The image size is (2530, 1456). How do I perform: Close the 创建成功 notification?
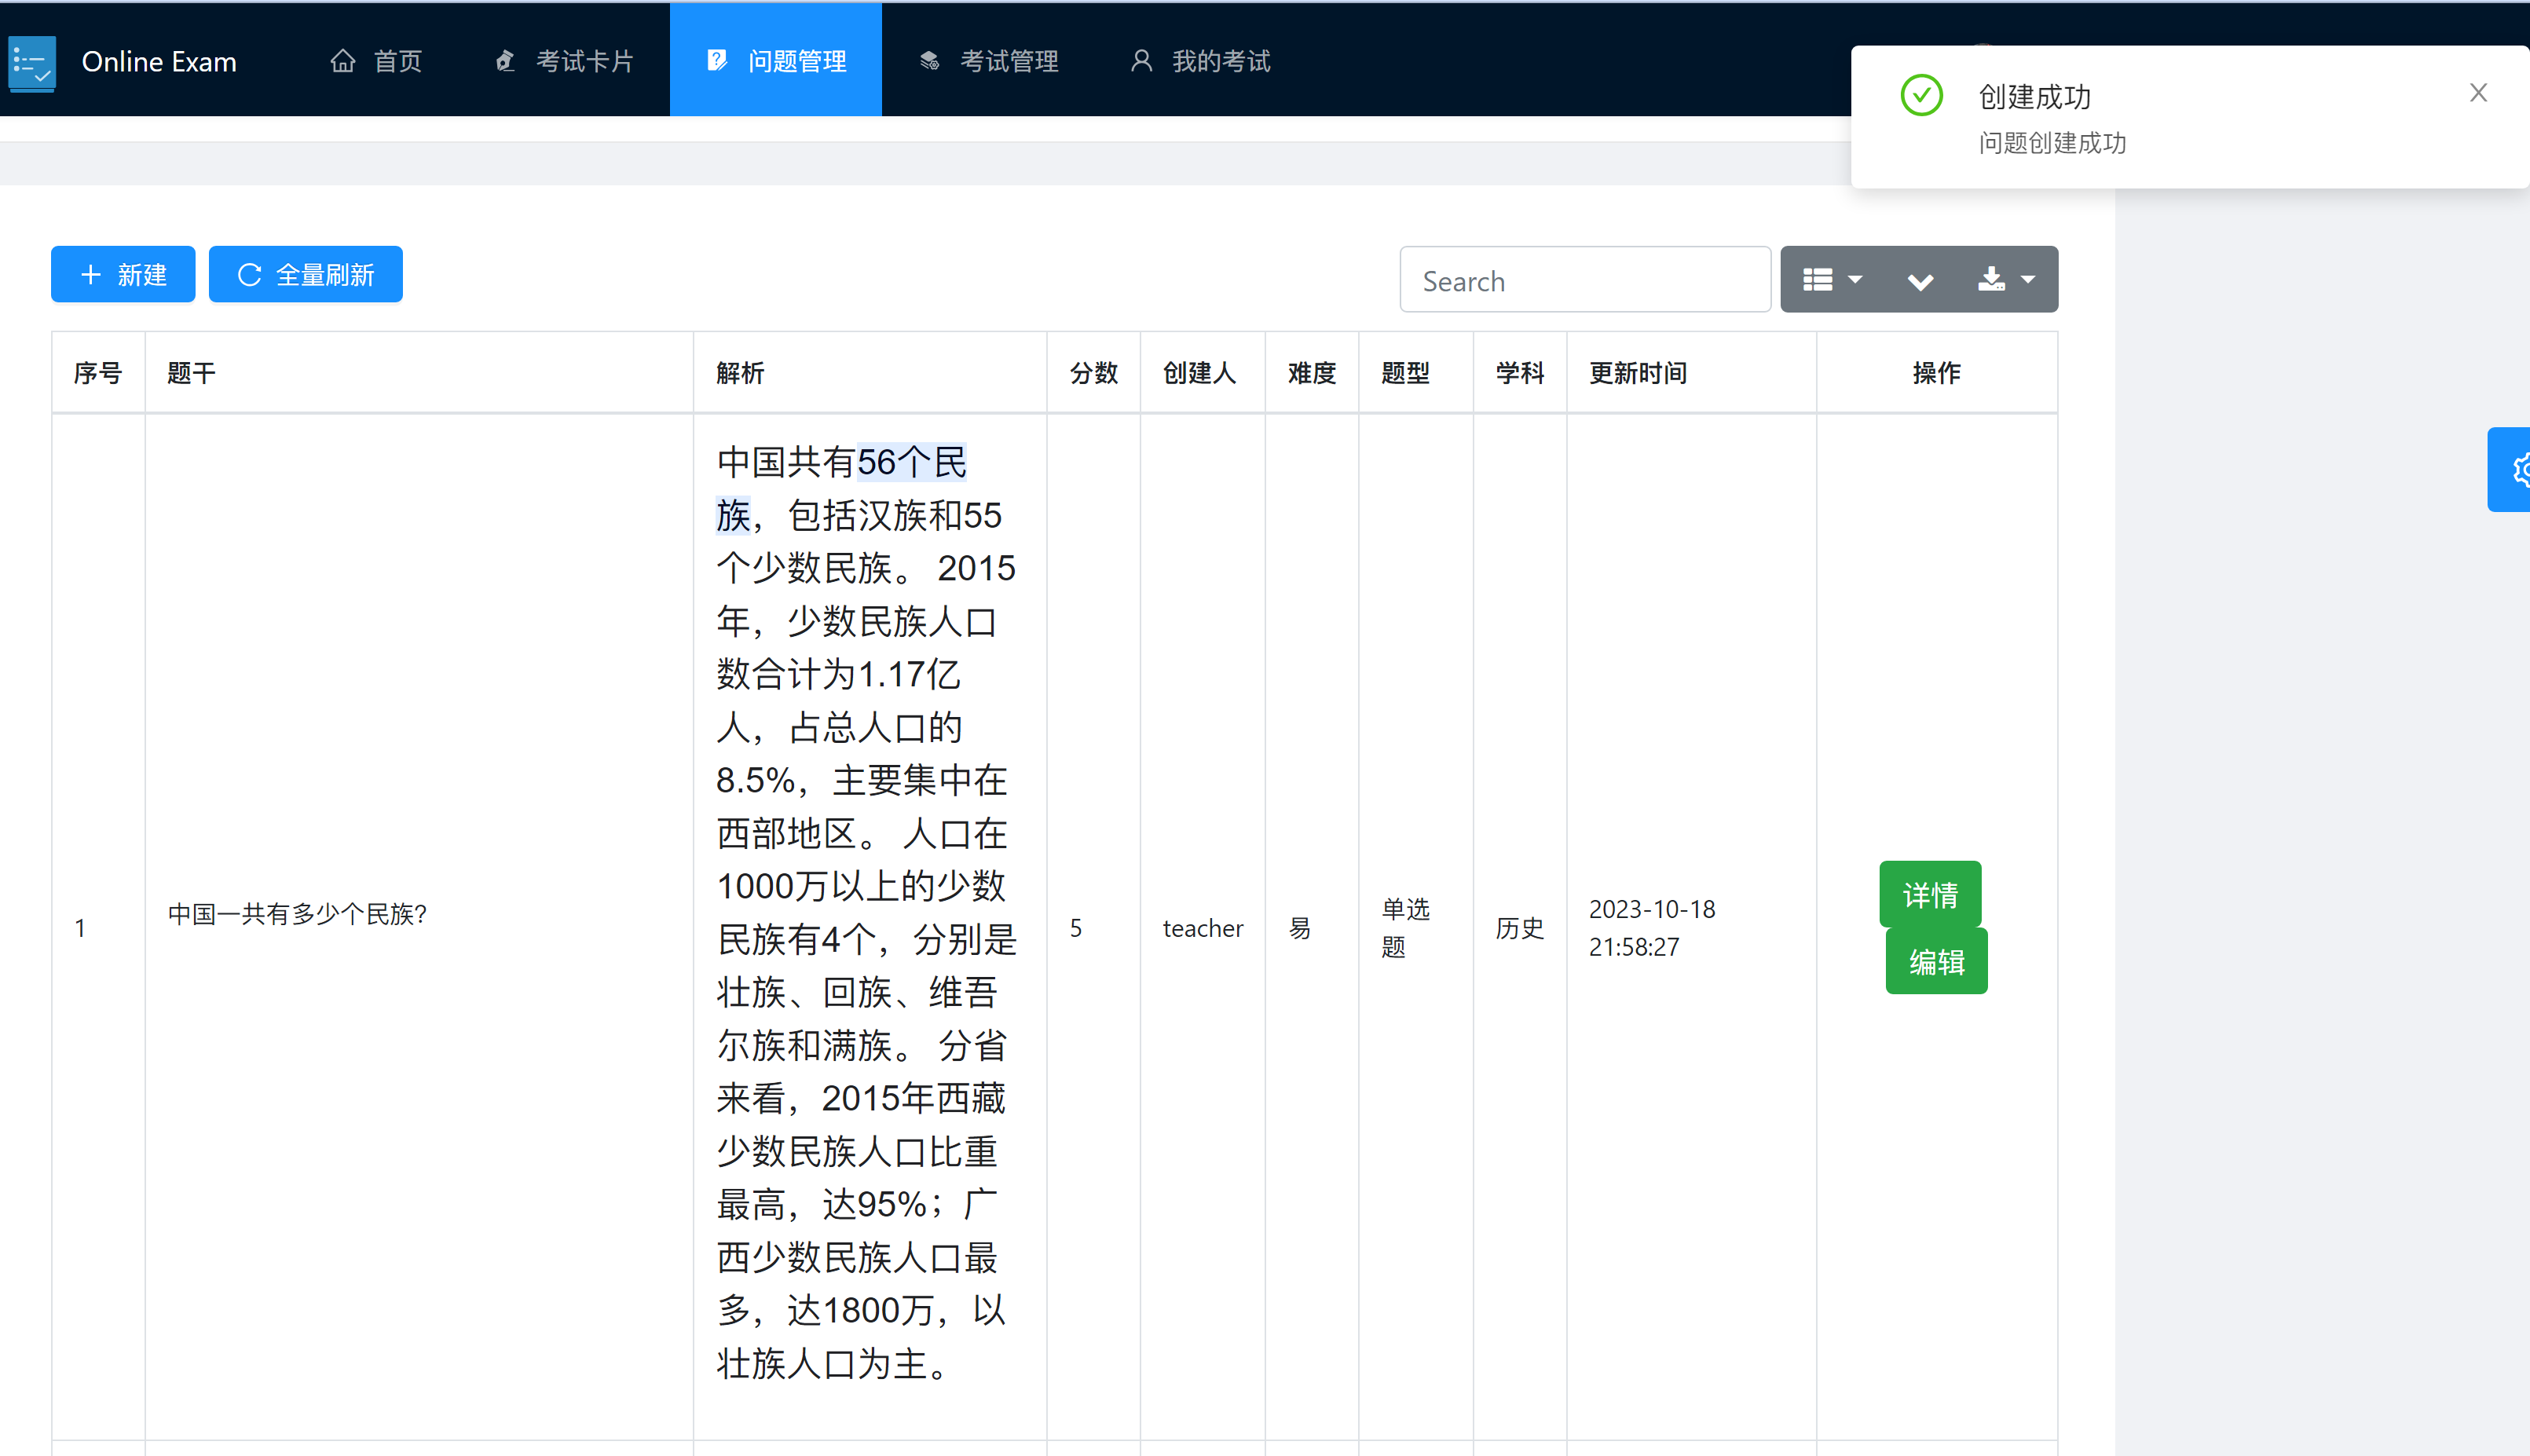pos(2477,93)
